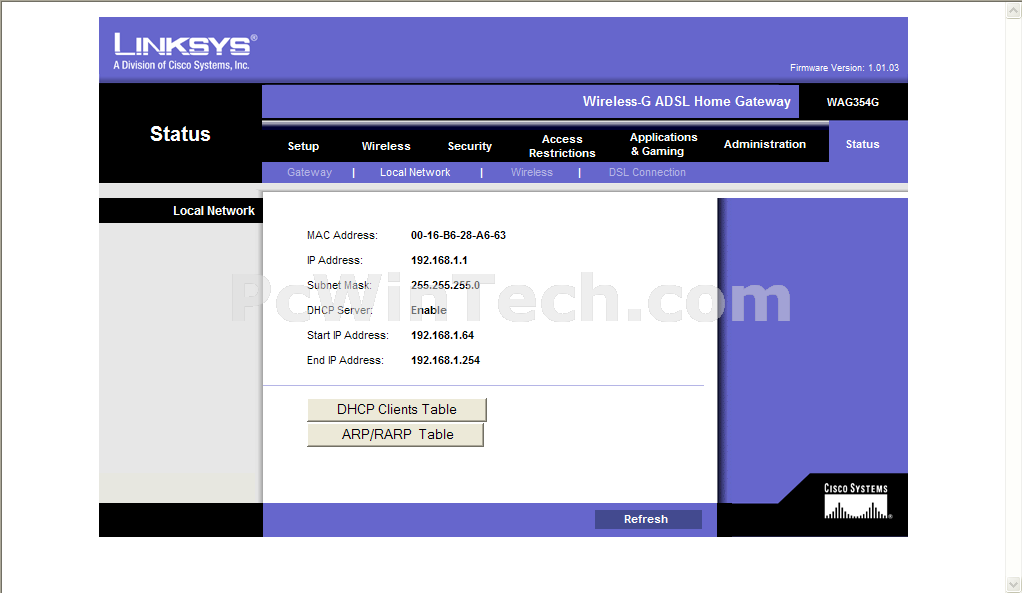Select start IP value 192.168.1.64
This screenshot has height=593, width=1022.
442,335
